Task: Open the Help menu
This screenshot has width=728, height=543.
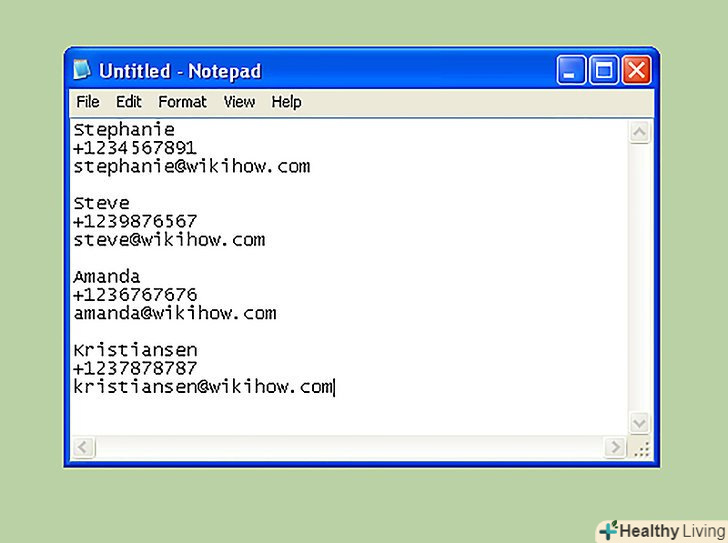Action: click(x=286, y=102)
